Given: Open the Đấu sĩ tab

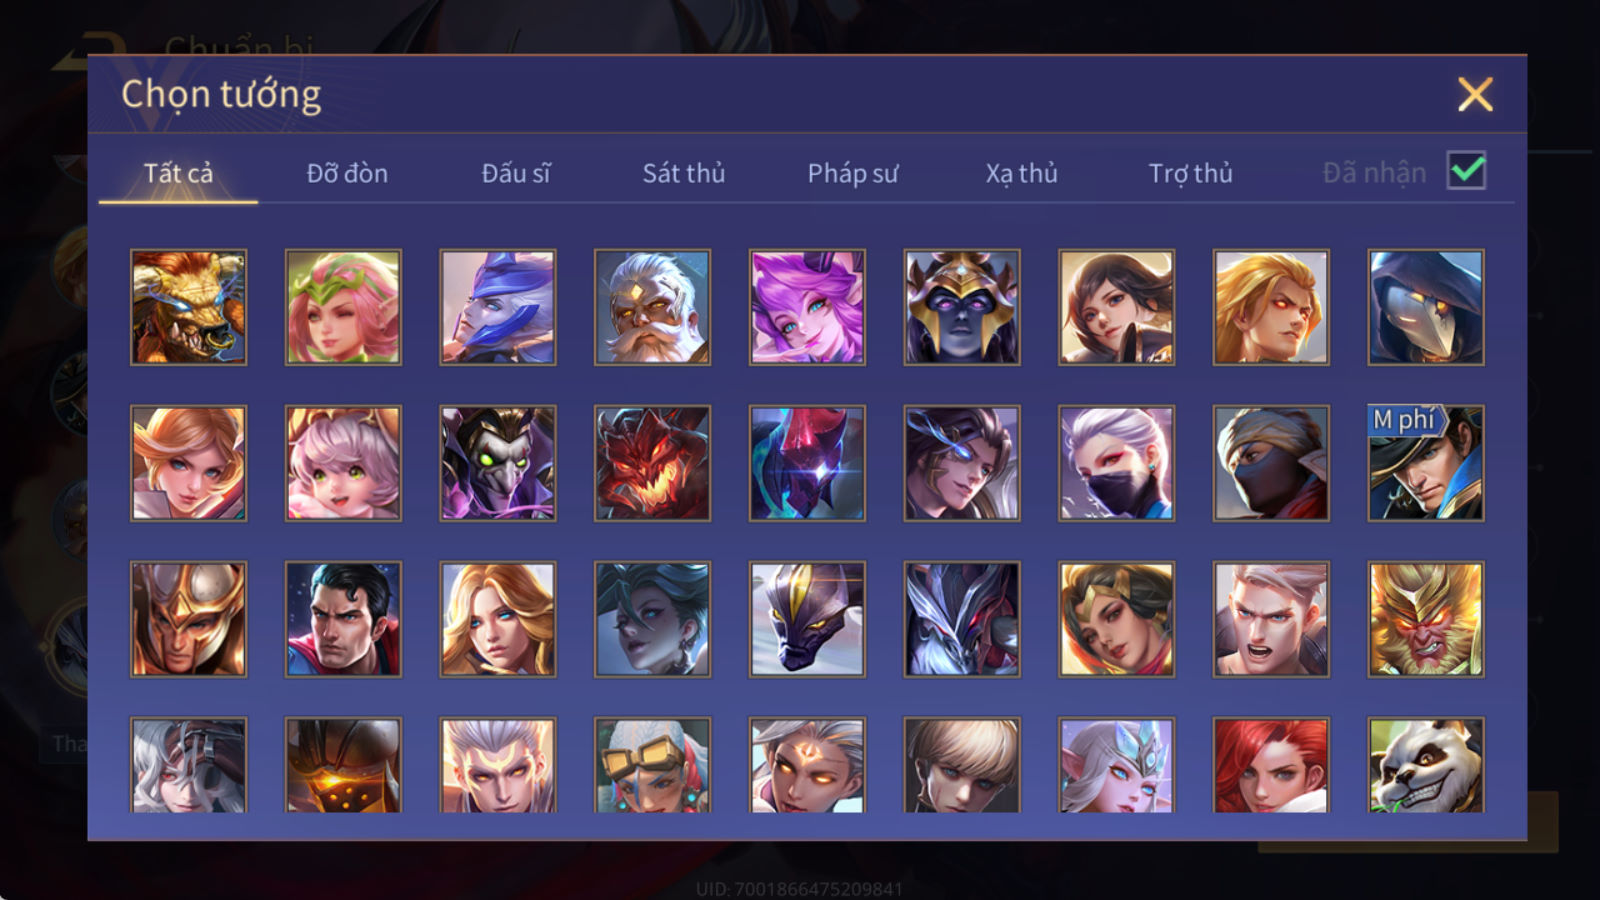Looking at the screenshot, I should [x=516, y=173].
